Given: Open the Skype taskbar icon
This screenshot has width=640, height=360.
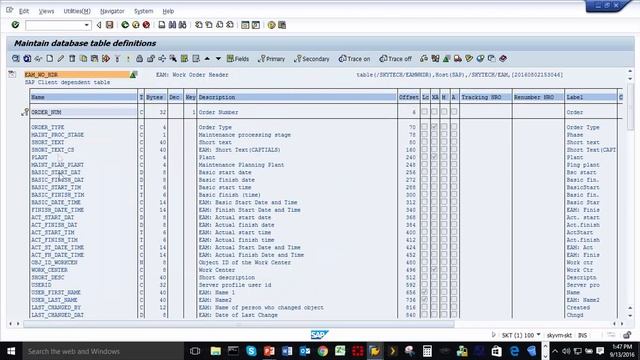Looking at the screenshot, I should 251,351.
